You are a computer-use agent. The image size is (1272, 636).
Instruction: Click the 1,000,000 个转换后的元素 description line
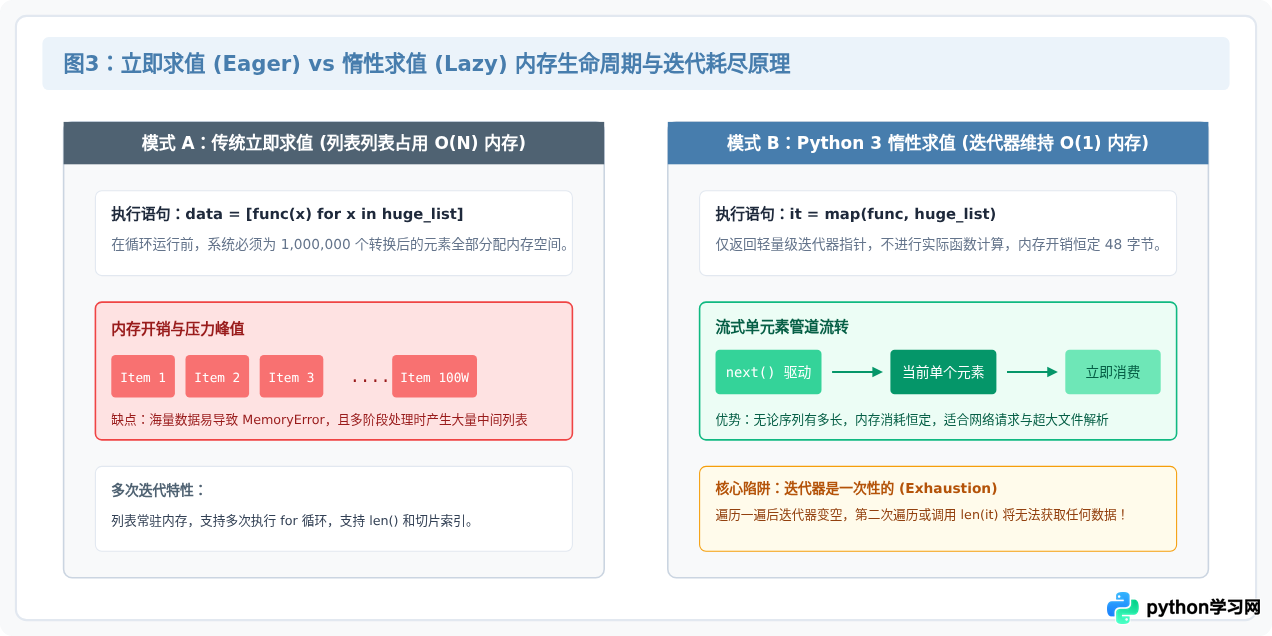click(340, 243)
